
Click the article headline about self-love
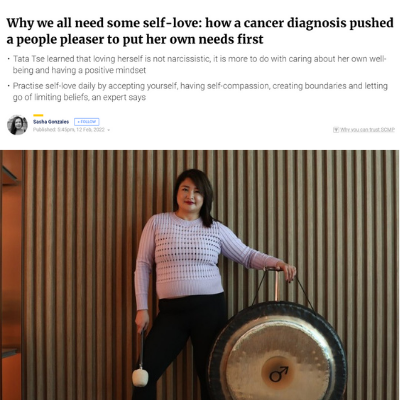(x=200, y=31)
